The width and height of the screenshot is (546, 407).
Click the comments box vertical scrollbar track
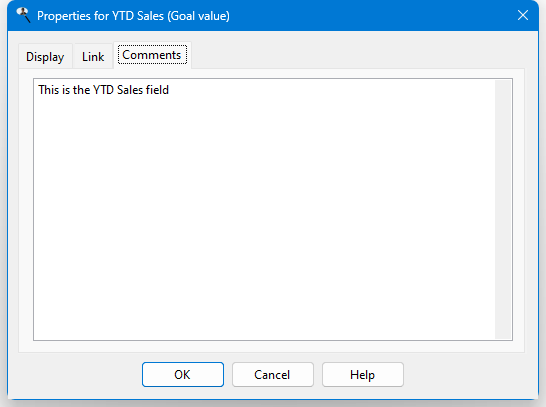click(503, 209)
